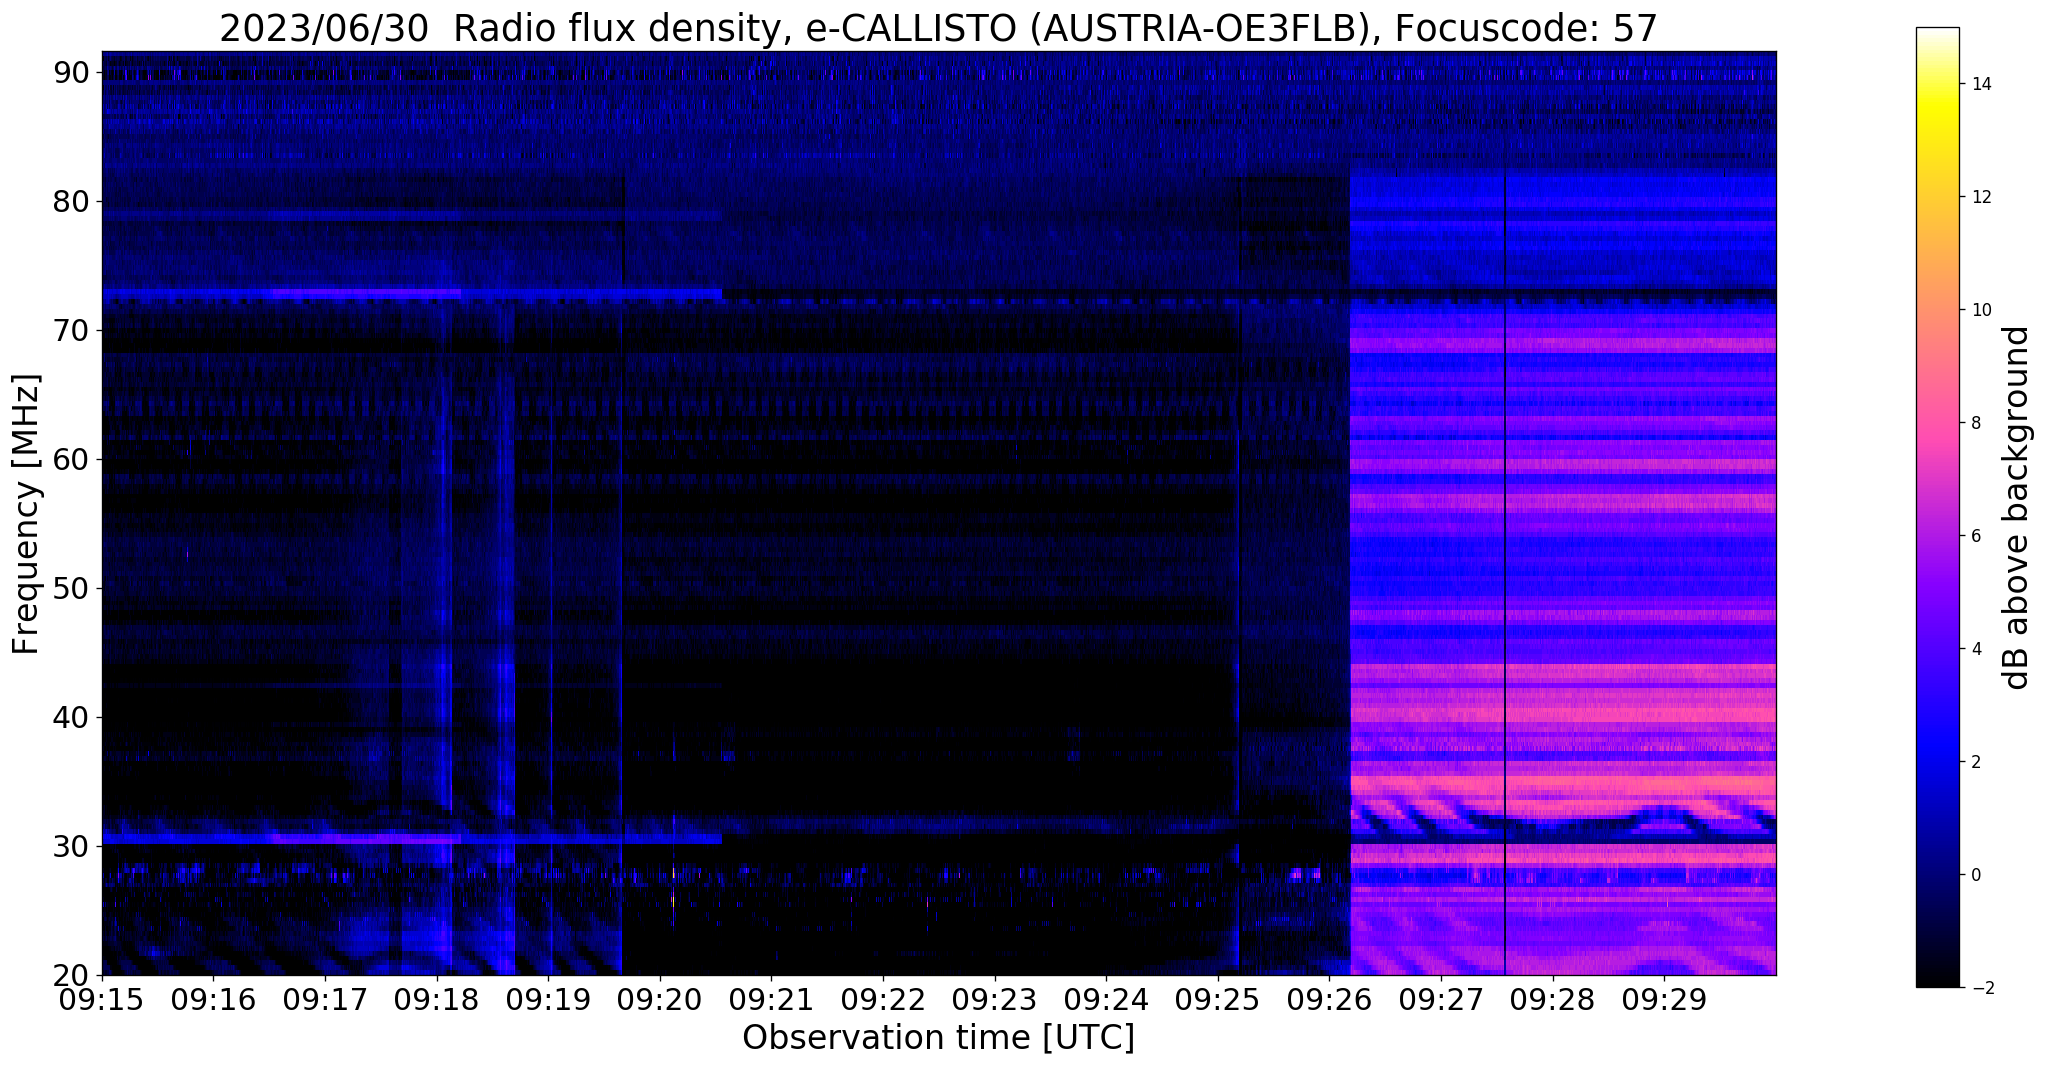Click the colorbar tick label 12
The width and height of the screenshot is (2047, 1067).
click(x=1980, y=197)
